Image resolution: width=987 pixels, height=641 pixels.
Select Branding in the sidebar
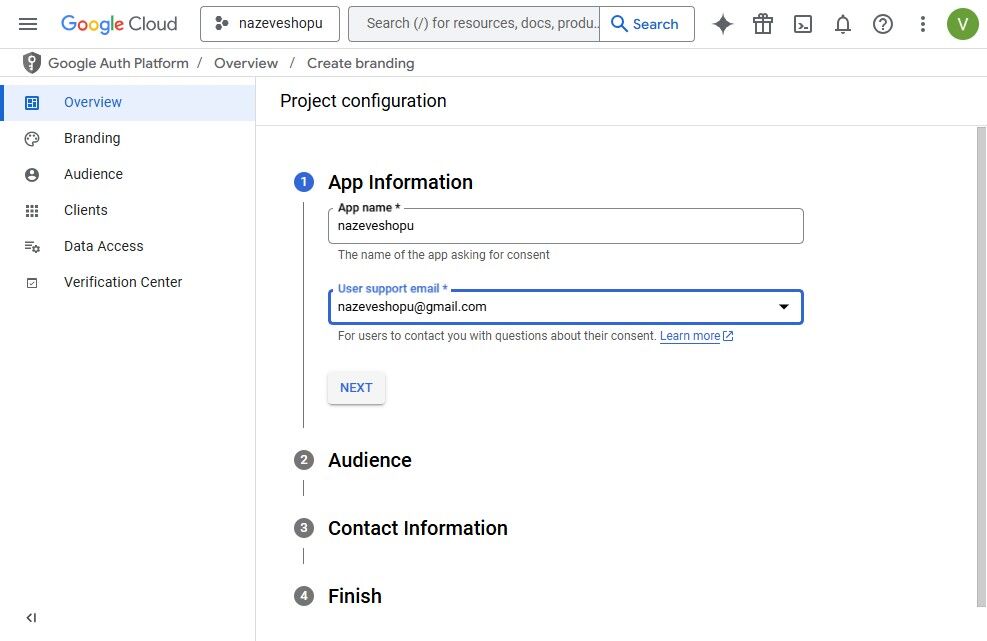pyautogui.click(x=92, y=138)
